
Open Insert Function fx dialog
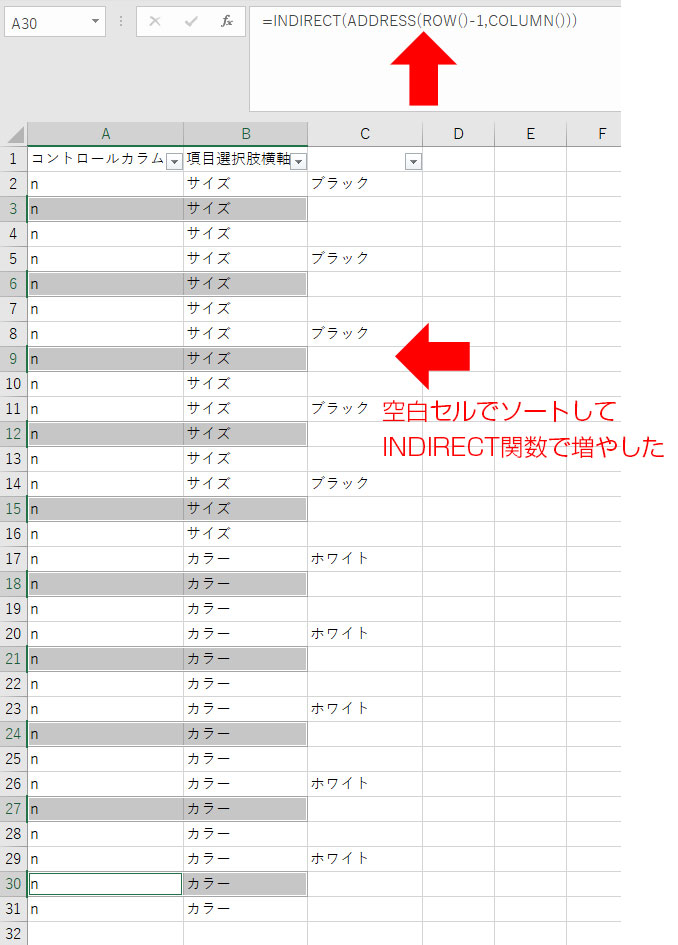tap(227, 22)
